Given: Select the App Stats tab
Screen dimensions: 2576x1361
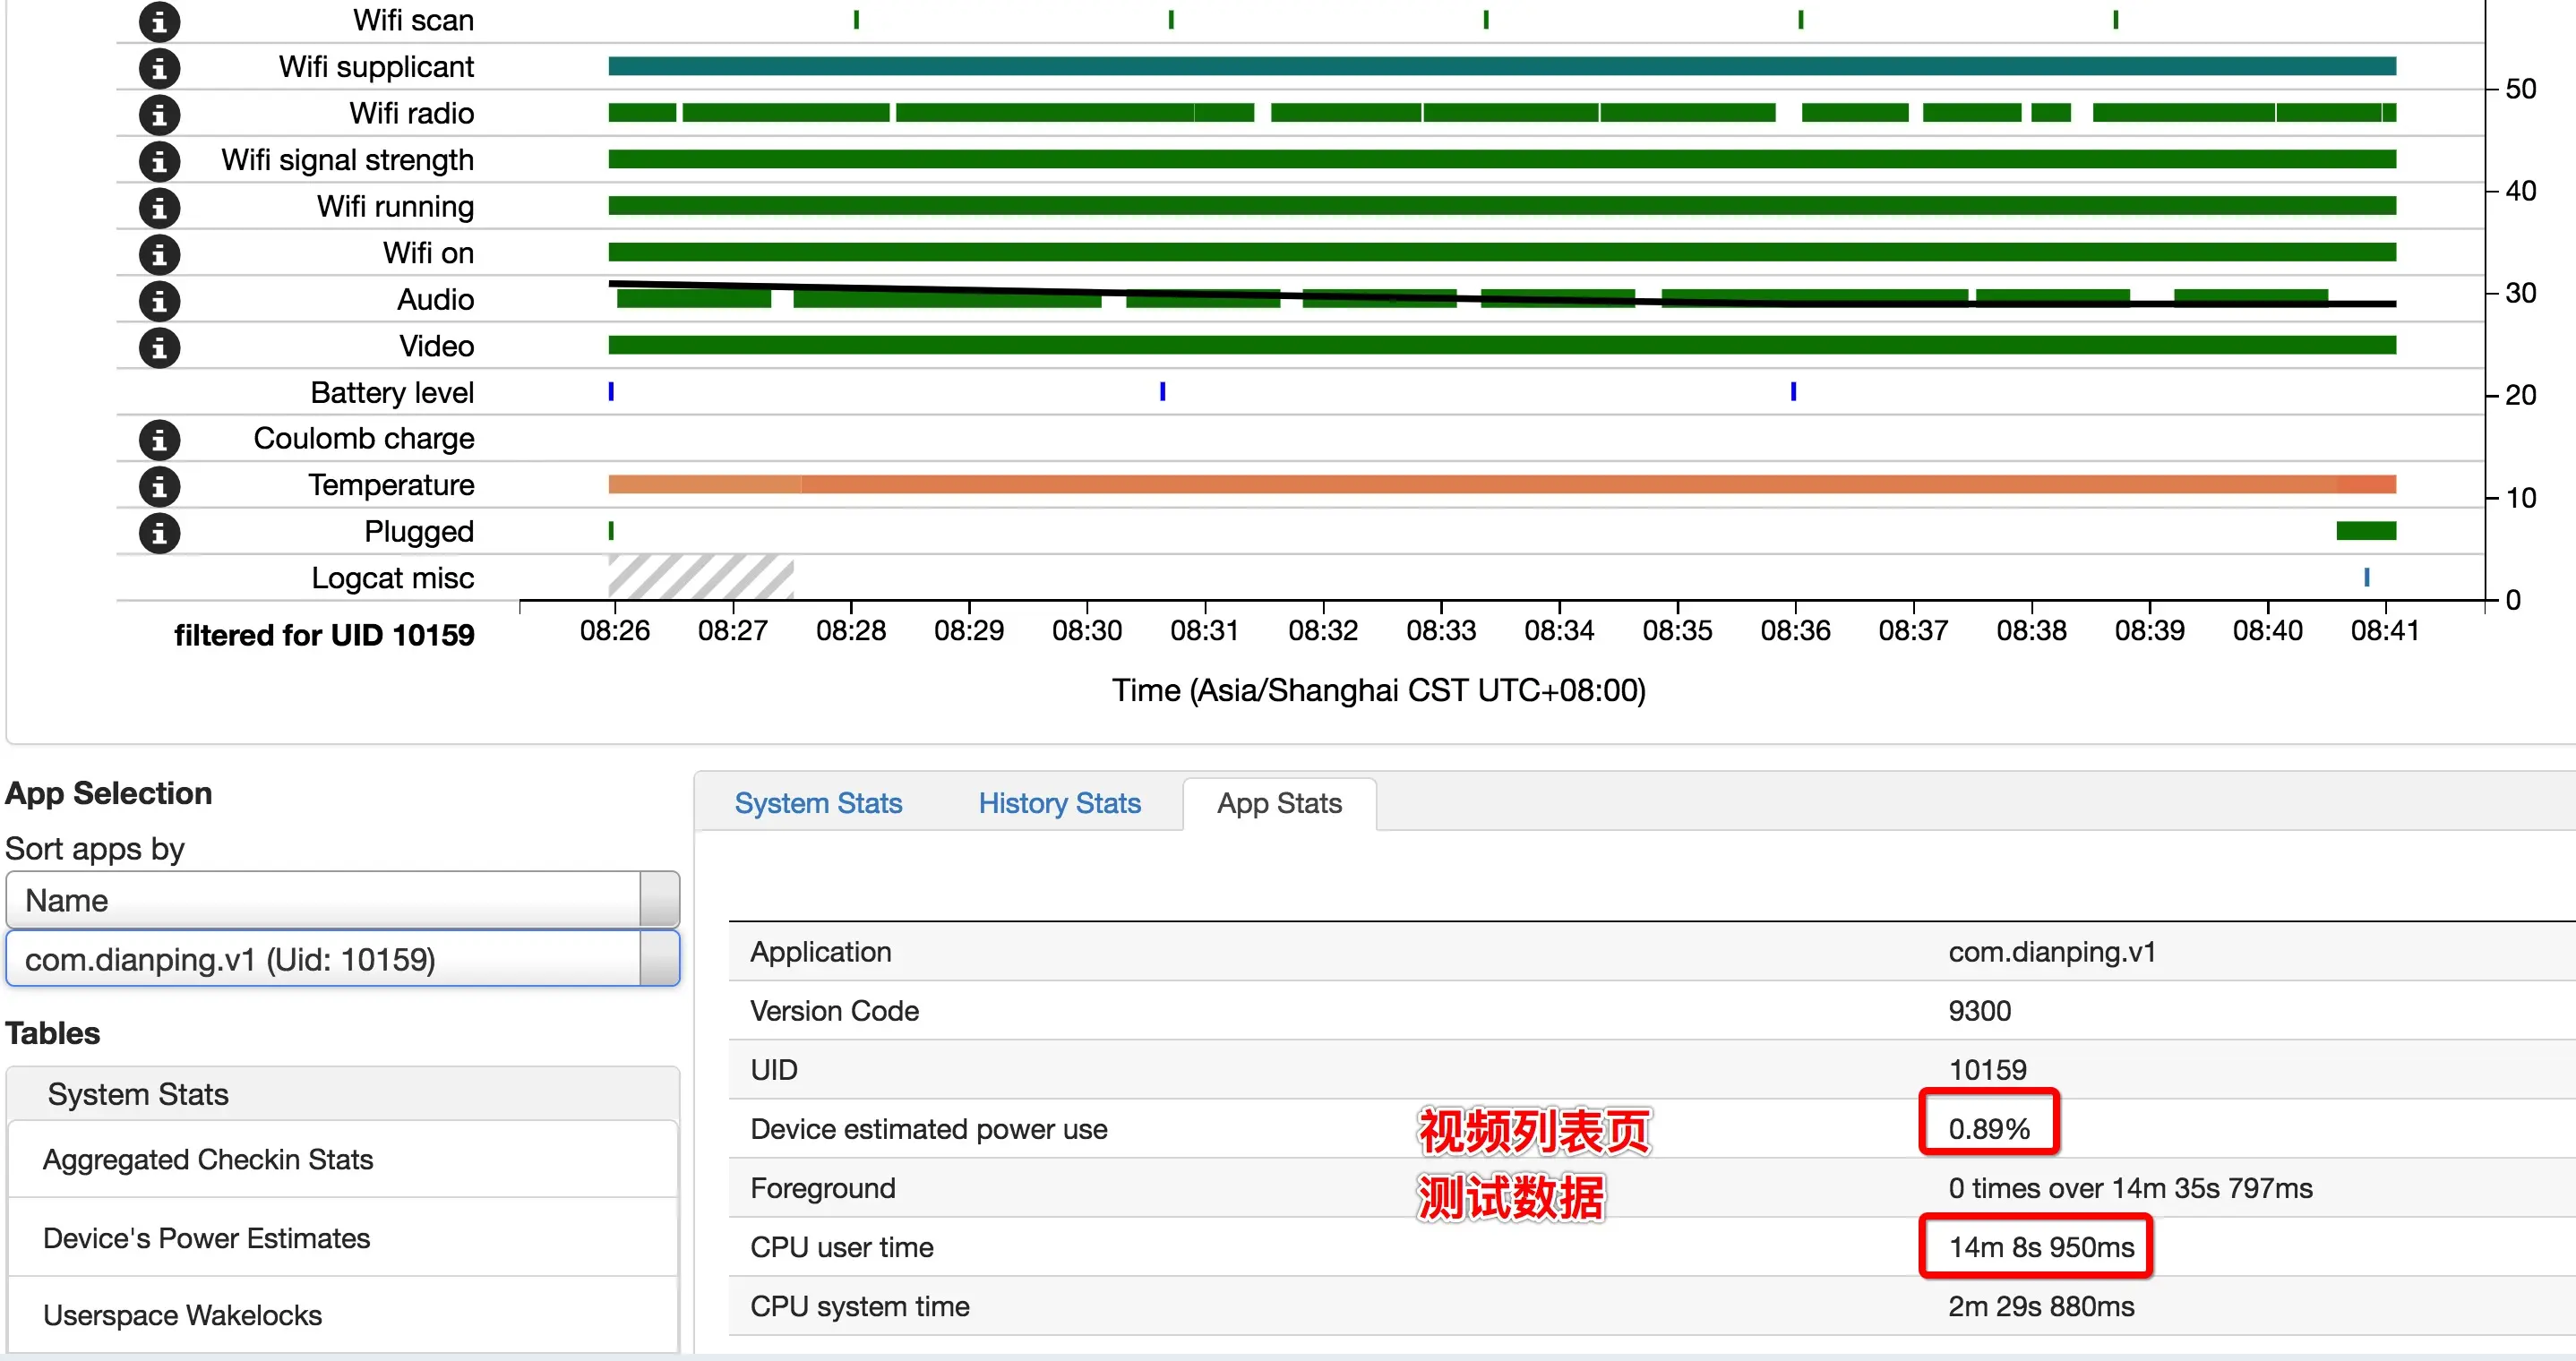Looking at the screenshot, I should (x=1278, y=803).
